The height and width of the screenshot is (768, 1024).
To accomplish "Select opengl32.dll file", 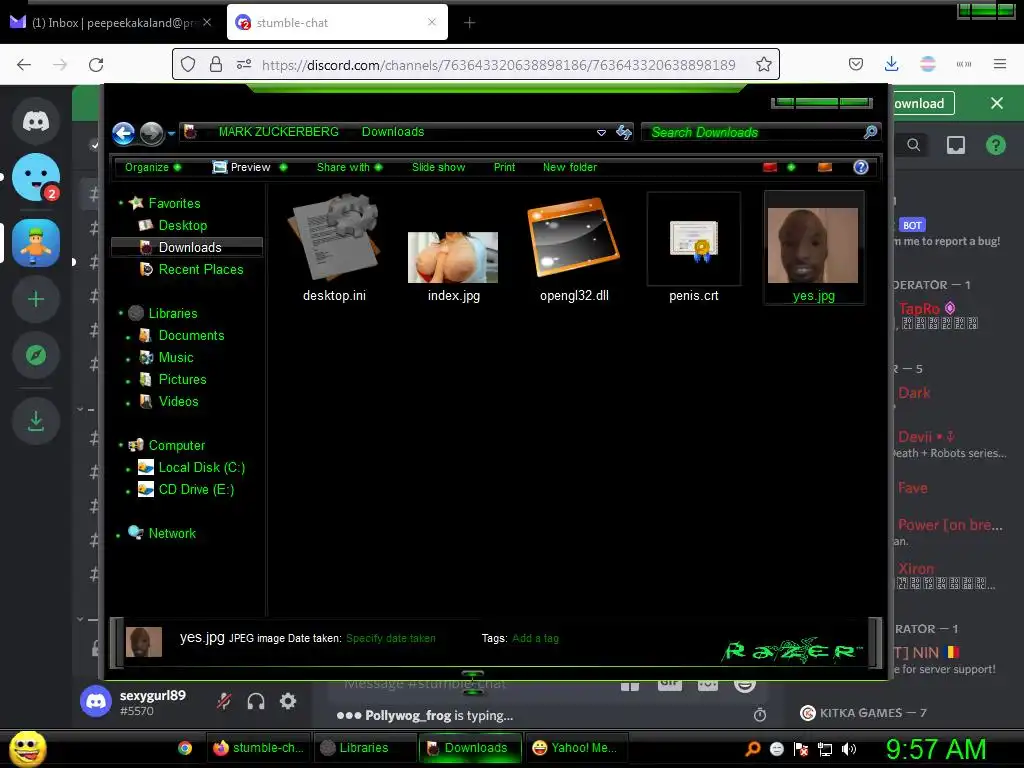I will pyautogui.click(x=574, y=248).
